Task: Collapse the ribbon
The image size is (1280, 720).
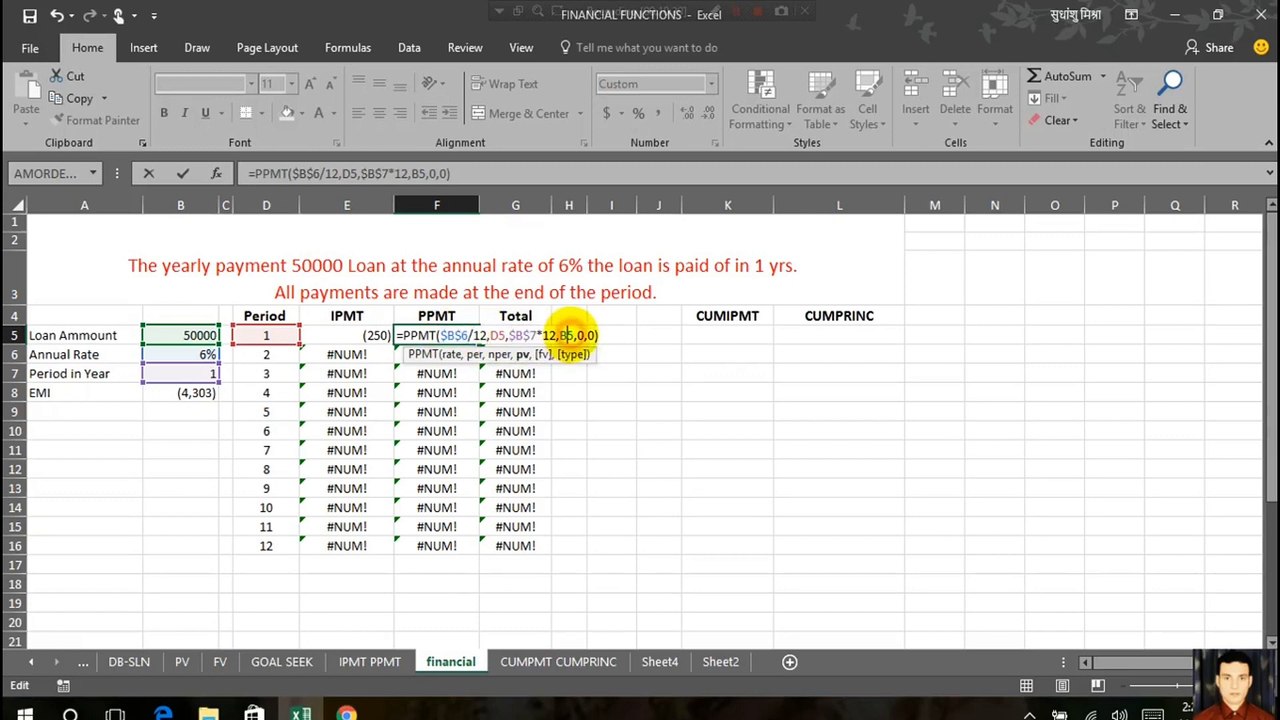Action: click(1269, 143)
